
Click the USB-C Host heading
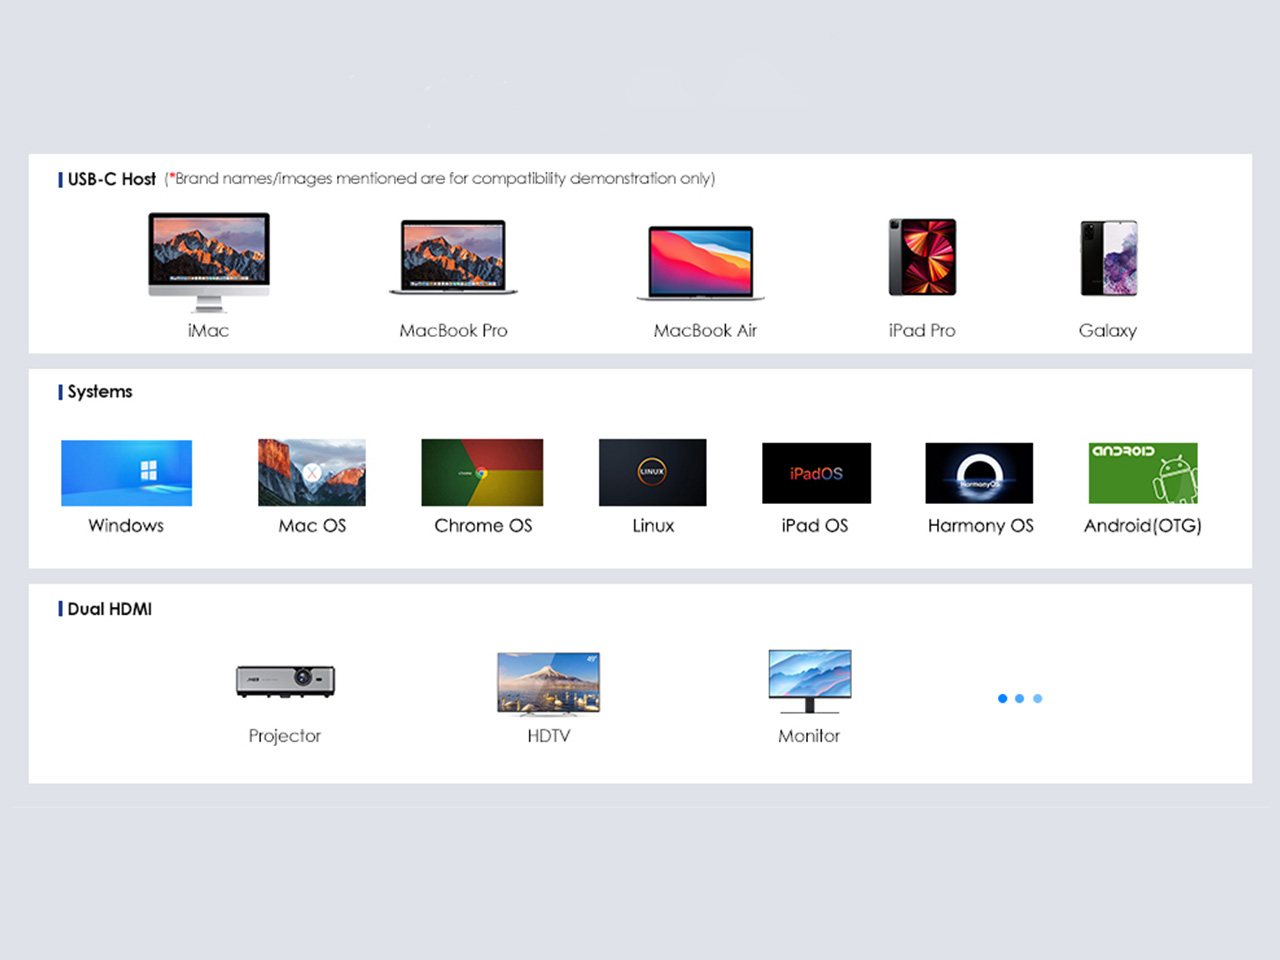pos(111,179)
